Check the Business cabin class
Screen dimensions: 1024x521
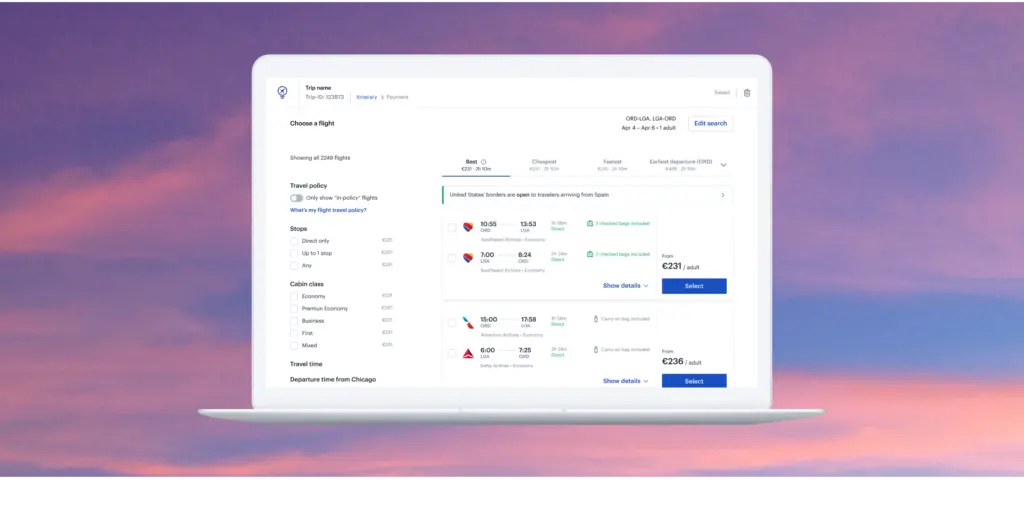294,321
